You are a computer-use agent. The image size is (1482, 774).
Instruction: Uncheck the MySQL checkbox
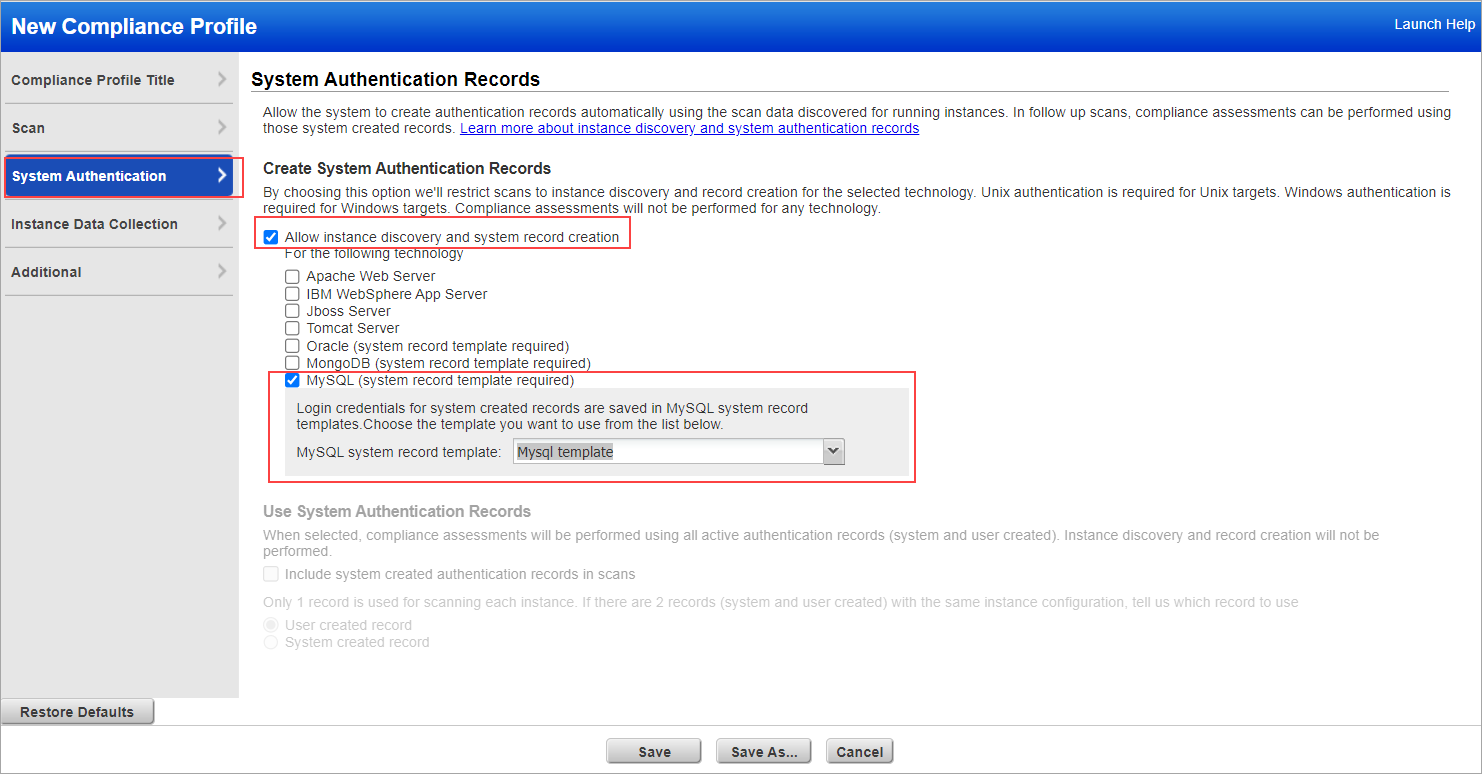point(292,380)
